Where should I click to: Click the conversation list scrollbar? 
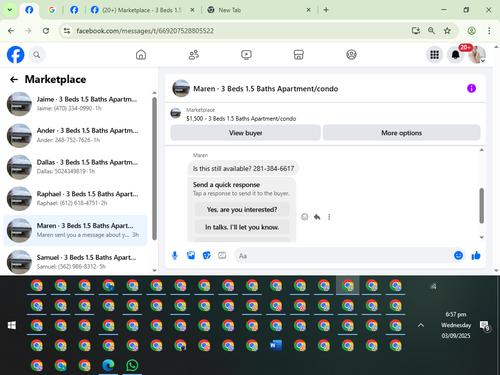[154, 168]
